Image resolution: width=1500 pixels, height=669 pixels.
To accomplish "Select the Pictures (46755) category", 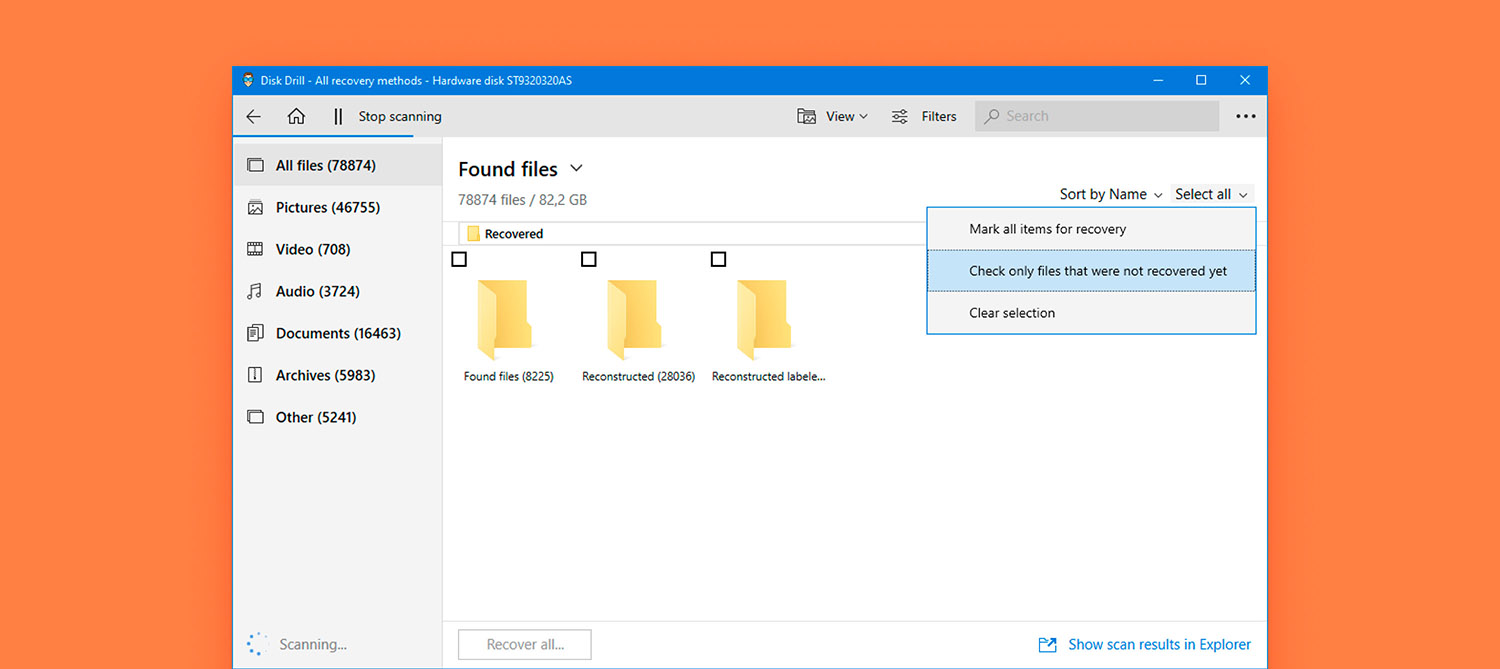I will 337,208.
